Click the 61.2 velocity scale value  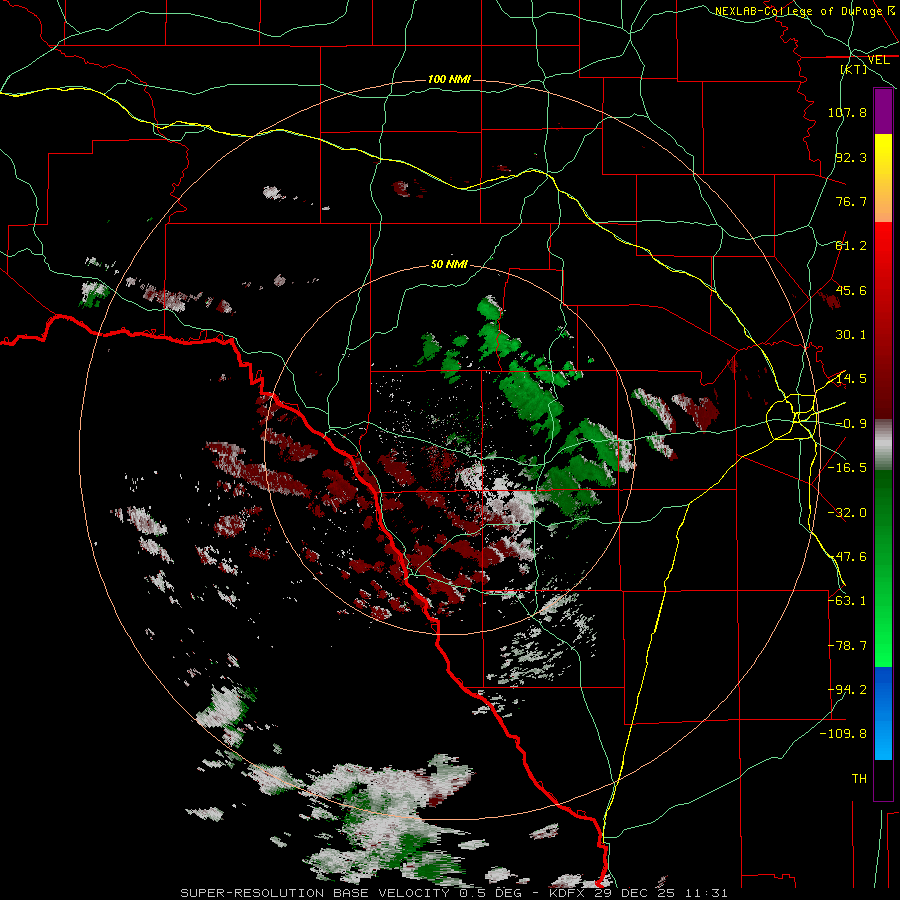[851, 246]
